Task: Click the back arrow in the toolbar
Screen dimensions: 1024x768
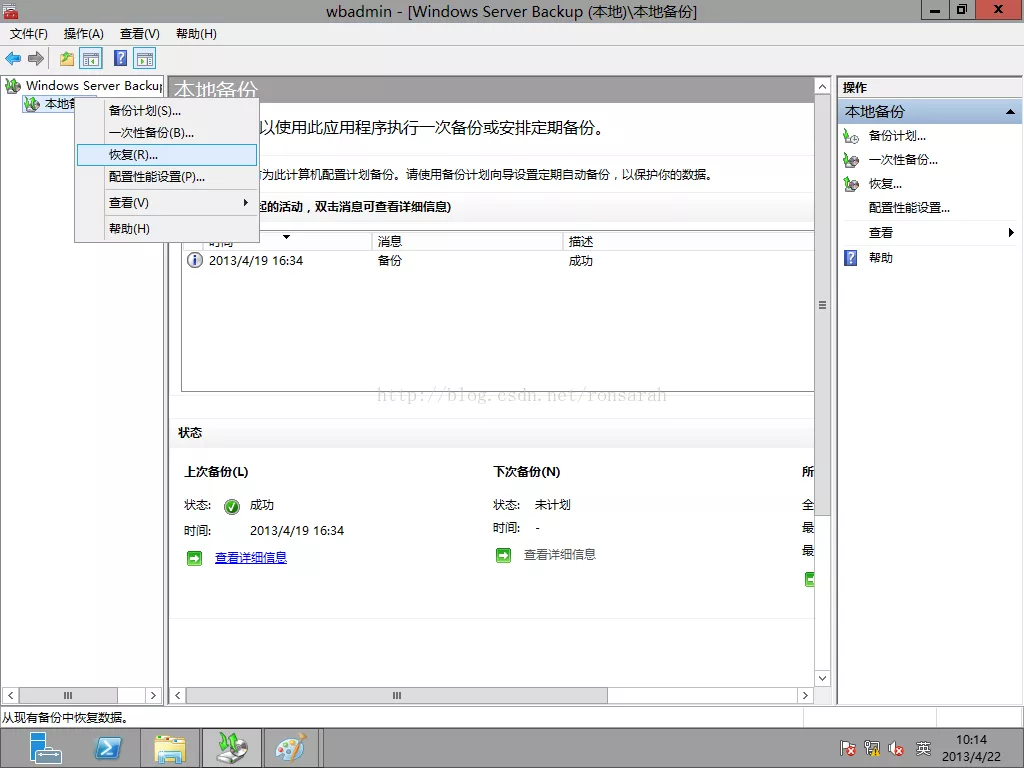Action: [13, 59]
